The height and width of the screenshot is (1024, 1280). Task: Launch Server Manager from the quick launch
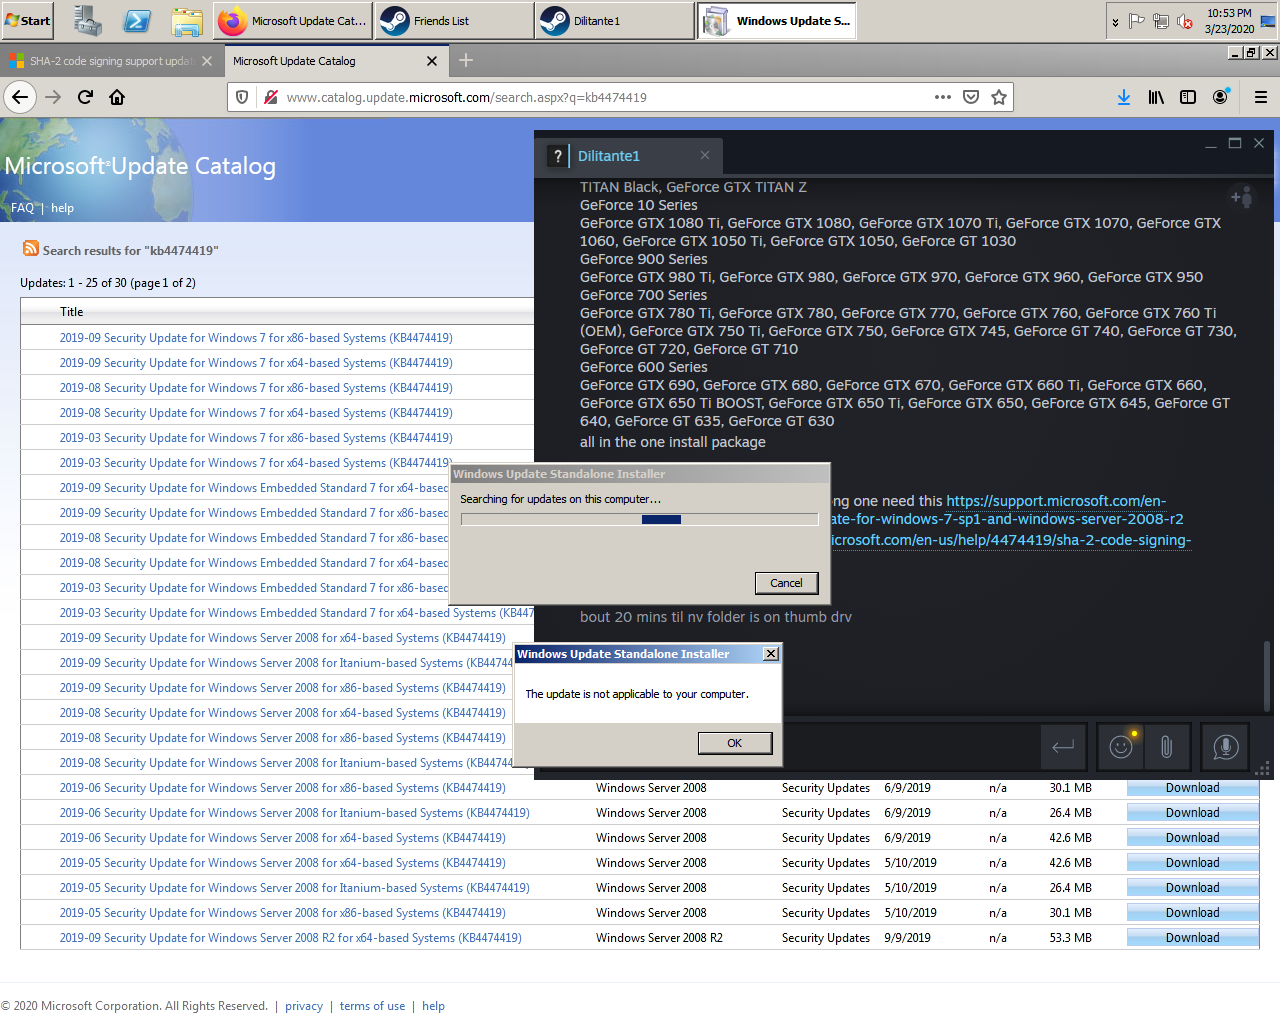coord(88,20)
